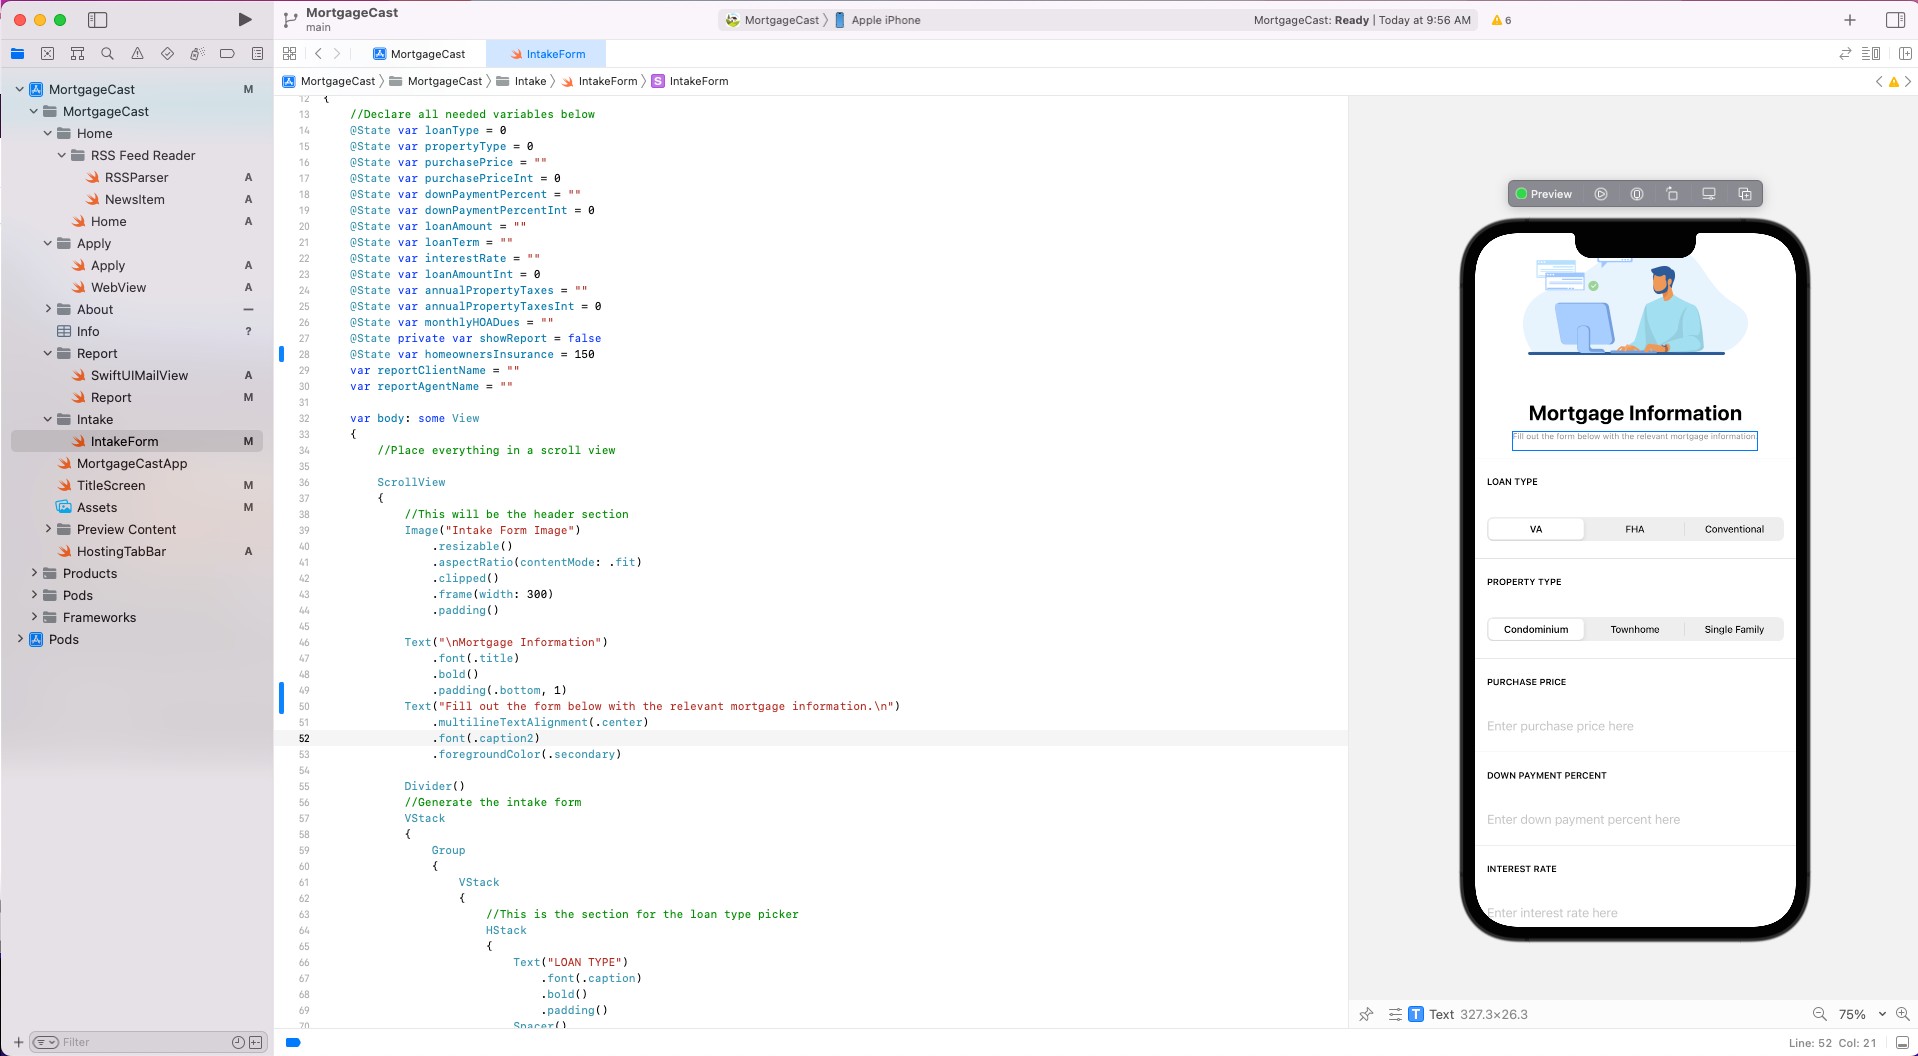Viewport: 1918px width, 1056px height.
Task: Run the project with the play button
Action: [245, 20]
